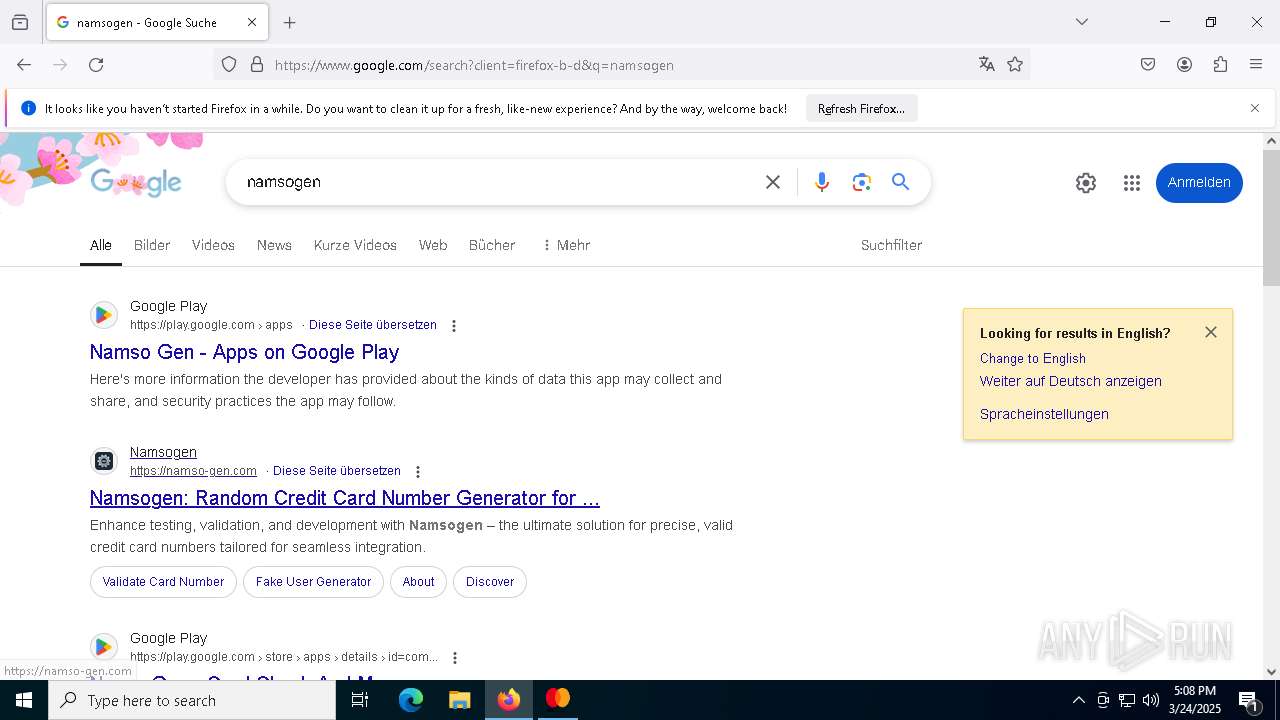Open the Firefox hamburger menu
The width and height of the screenshot is (1280, 720).
pos(1256,65)
